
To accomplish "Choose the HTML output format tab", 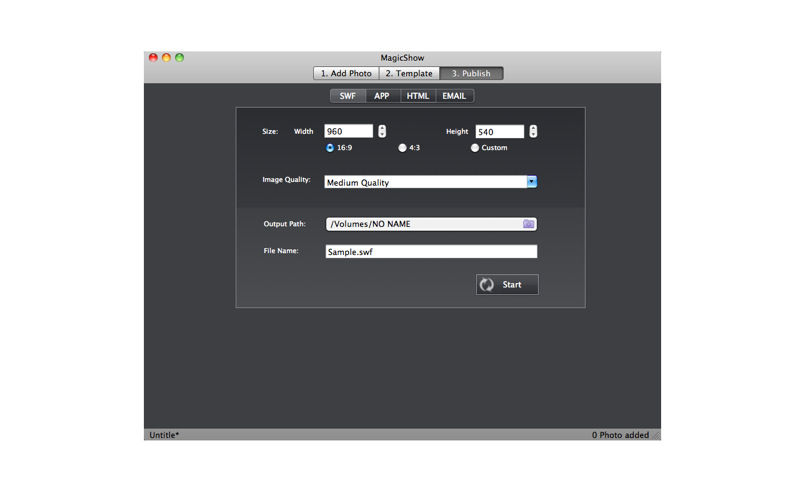I will 418,96.
